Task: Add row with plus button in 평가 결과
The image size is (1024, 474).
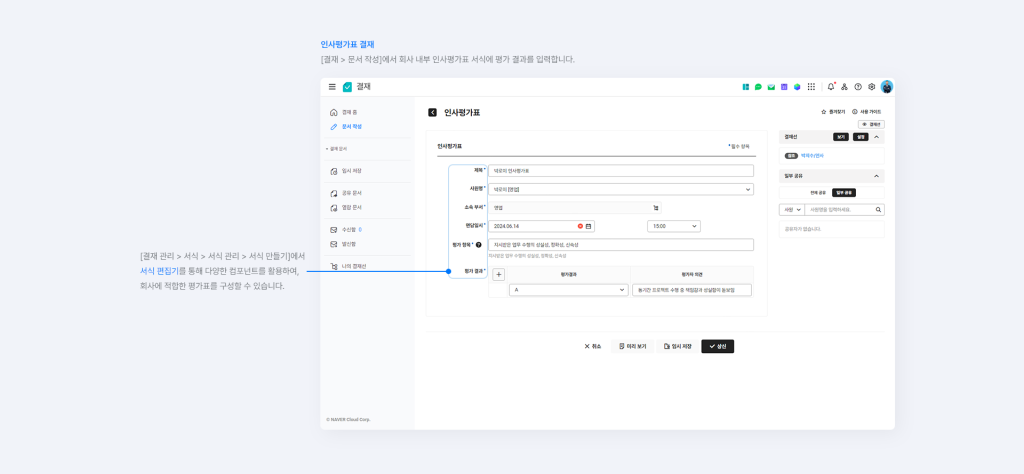Action: point(498,275)
